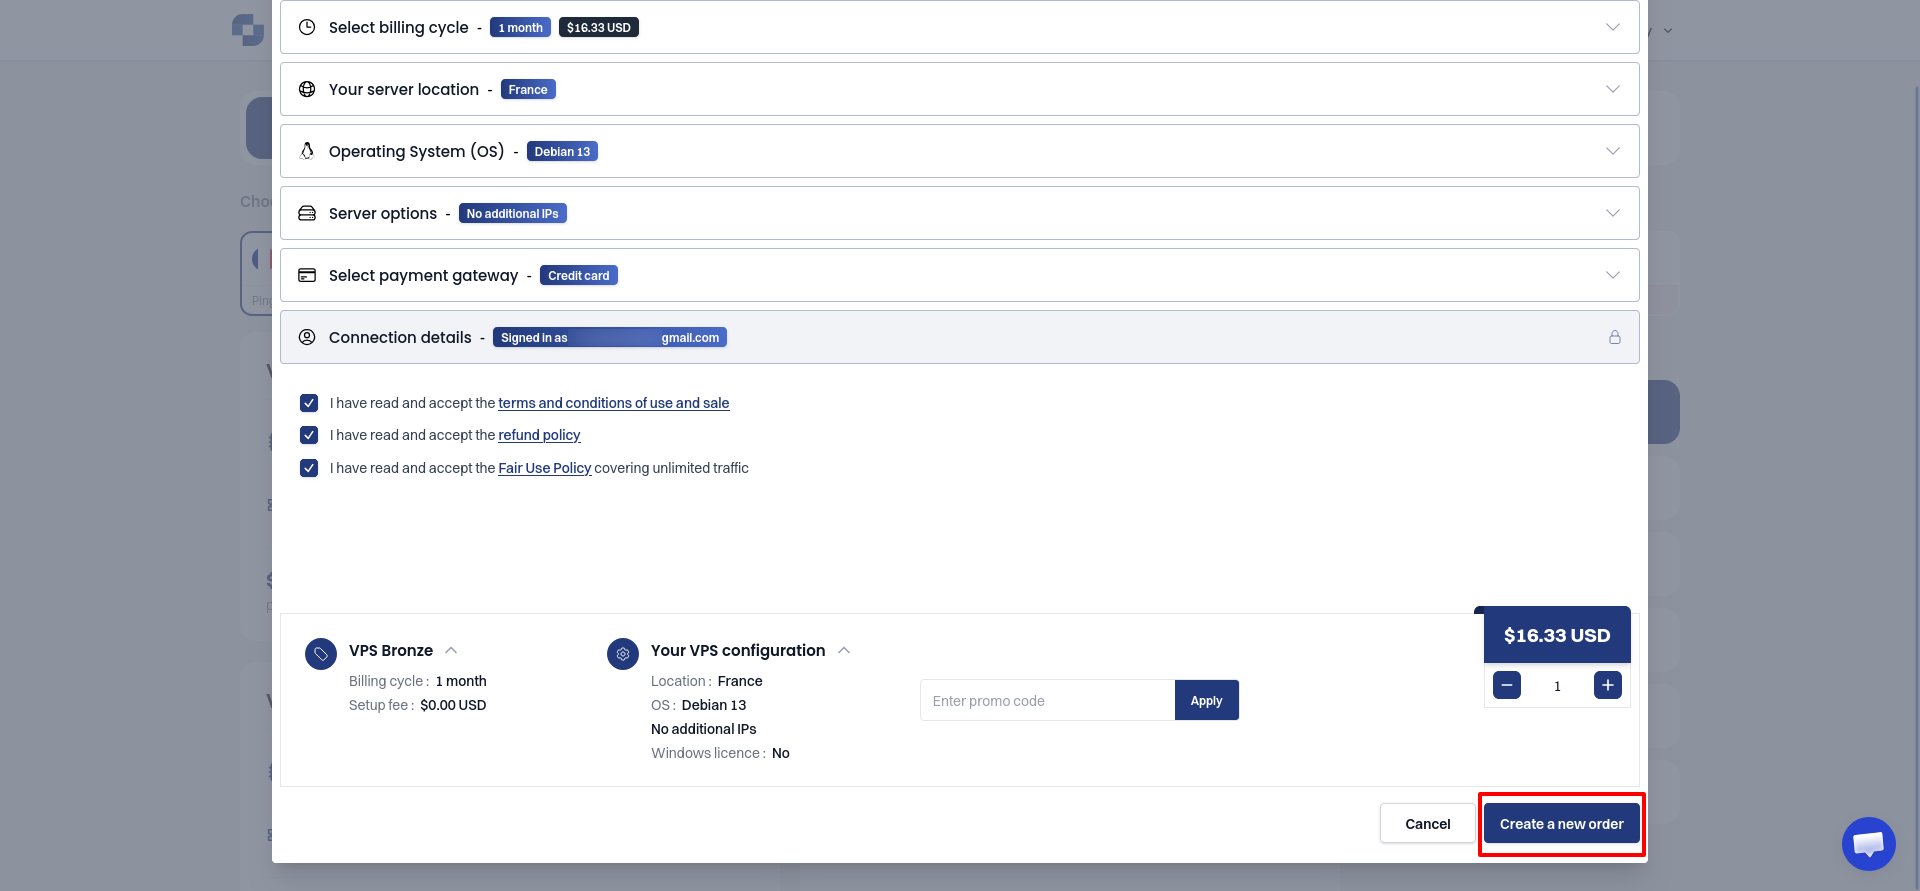Click the clock icon beside Select billing cycle
1920x891 pixels.
click(307, 27)
